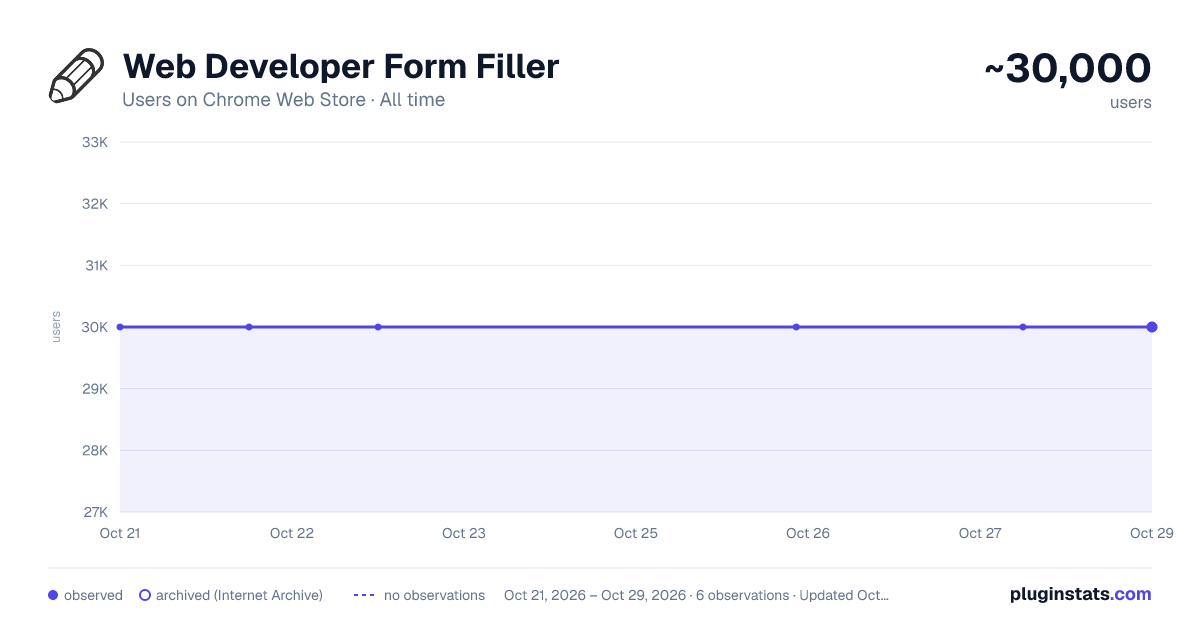Viewport: 1200px width, 630px height.
Task: Click the pencil extension logo icon
Action: pyautogui.click(x=77, y=75)
